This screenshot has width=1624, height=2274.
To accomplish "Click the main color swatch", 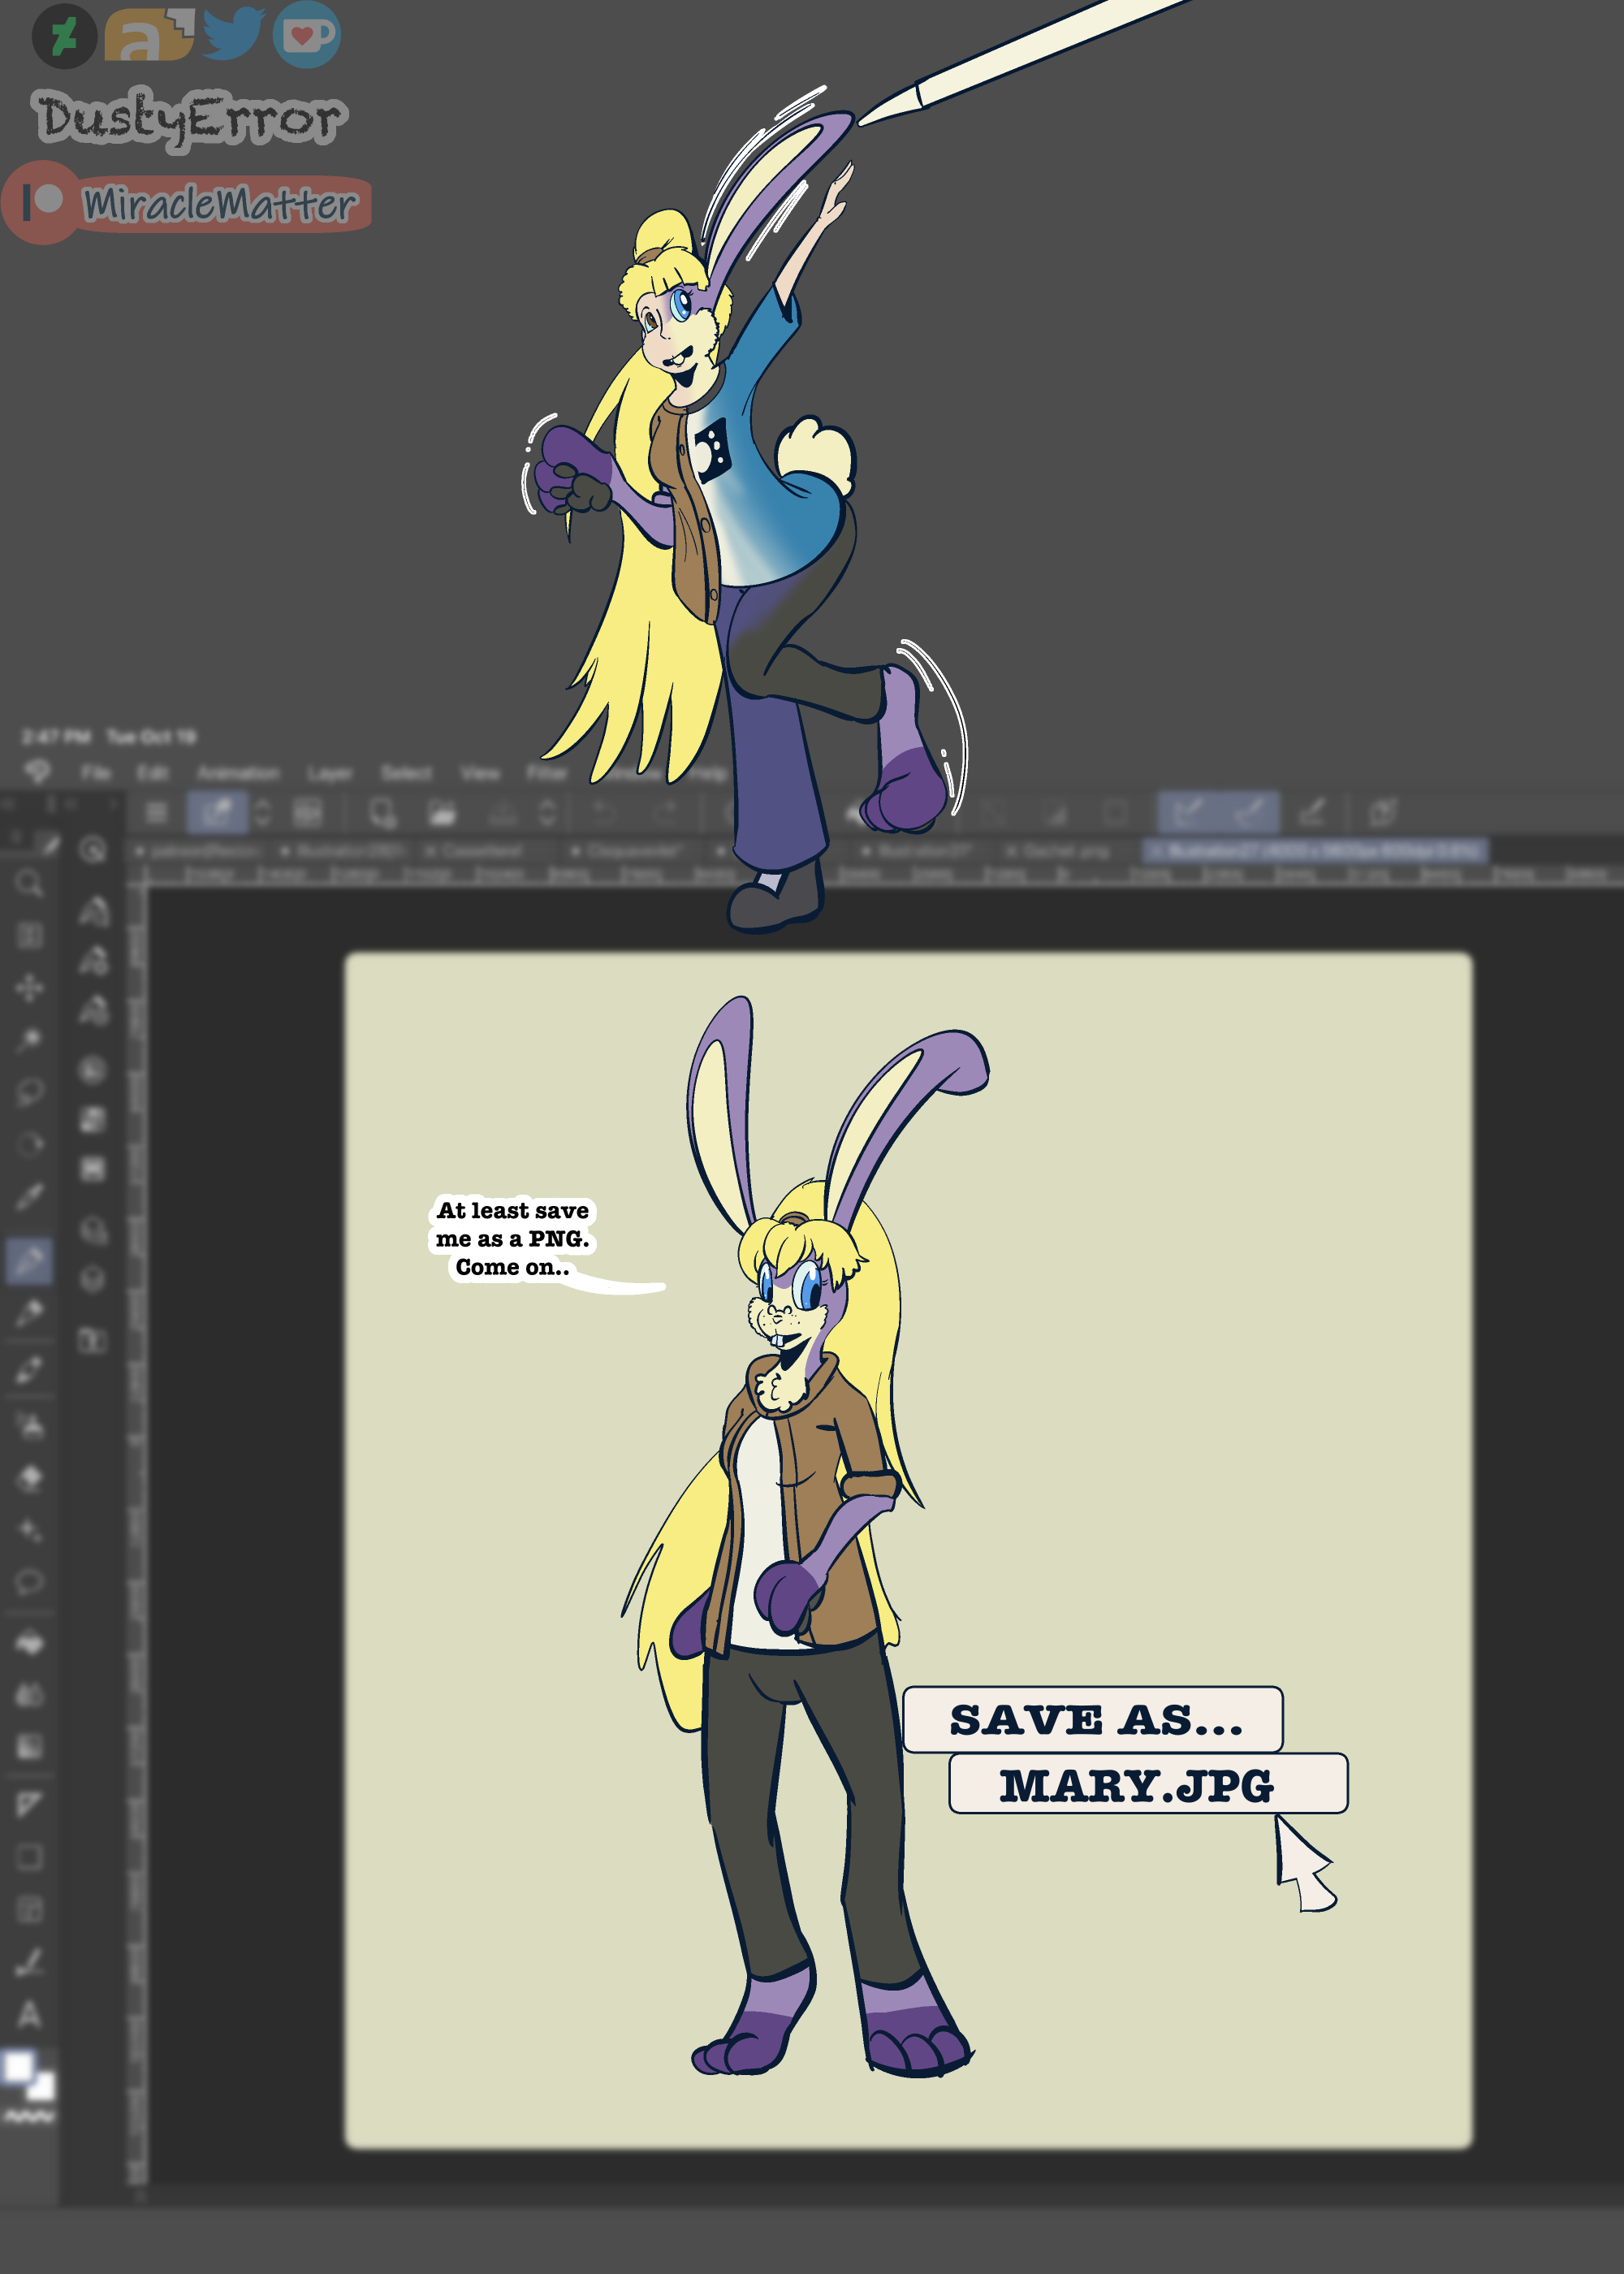I will 19,2067.
